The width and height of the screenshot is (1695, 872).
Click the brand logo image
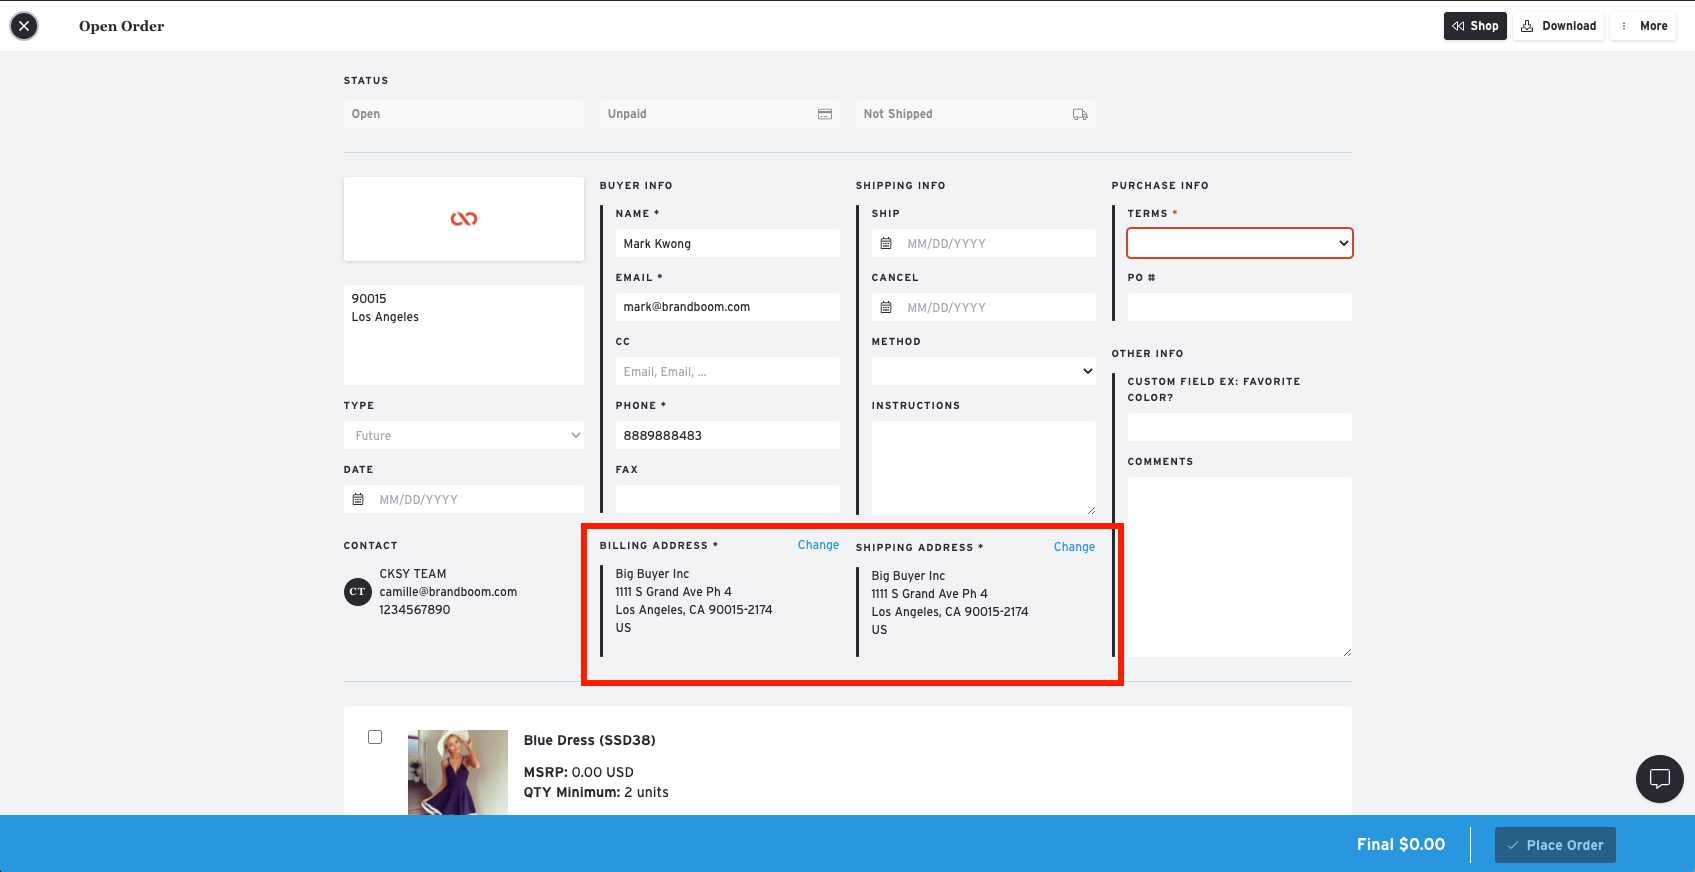(463, 219)
